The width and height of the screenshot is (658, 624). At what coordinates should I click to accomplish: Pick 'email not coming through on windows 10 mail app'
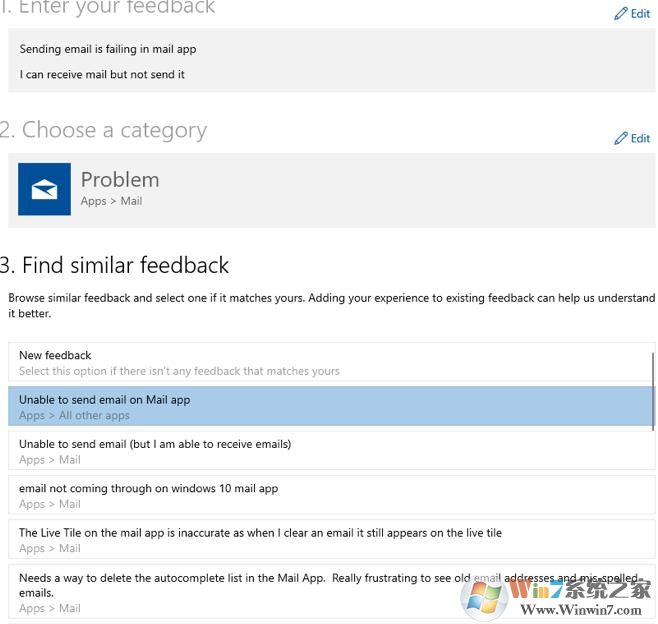tap(148, 489)
